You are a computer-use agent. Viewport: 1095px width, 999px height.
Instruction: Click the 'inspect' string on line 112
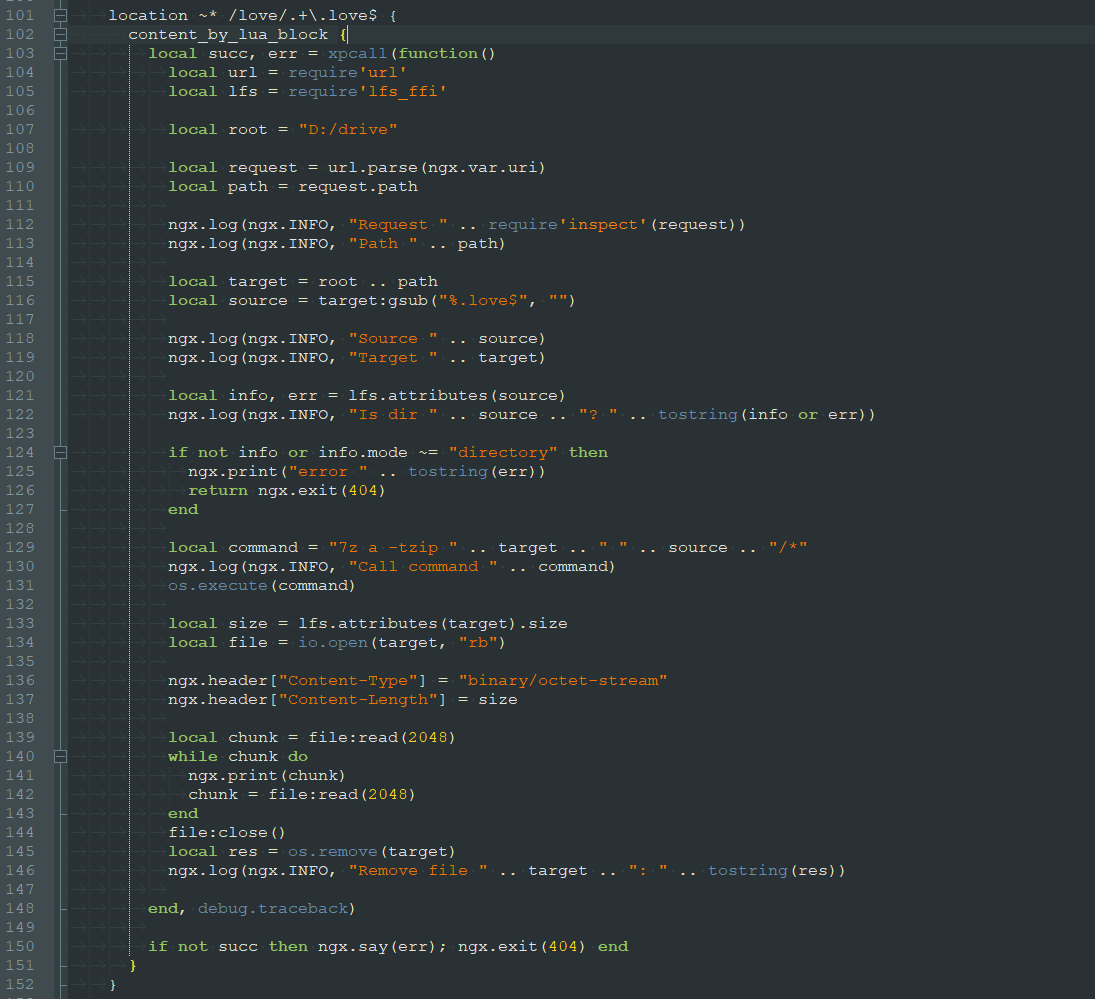603,225
